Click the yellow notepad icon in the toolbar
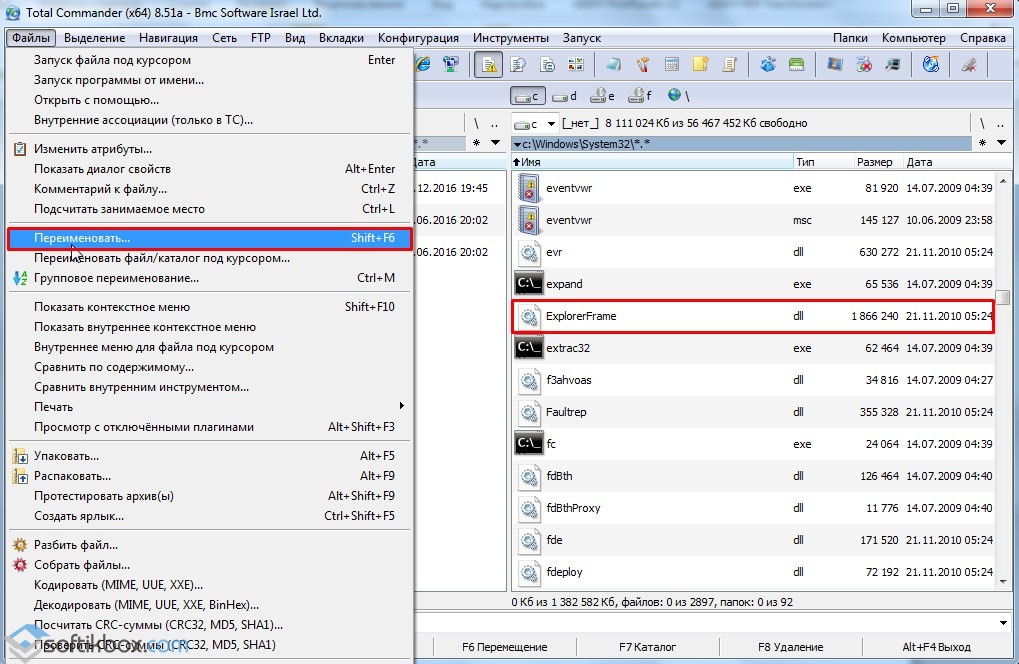This screenshot has height=664, width=1019. (x=701, y=65)
